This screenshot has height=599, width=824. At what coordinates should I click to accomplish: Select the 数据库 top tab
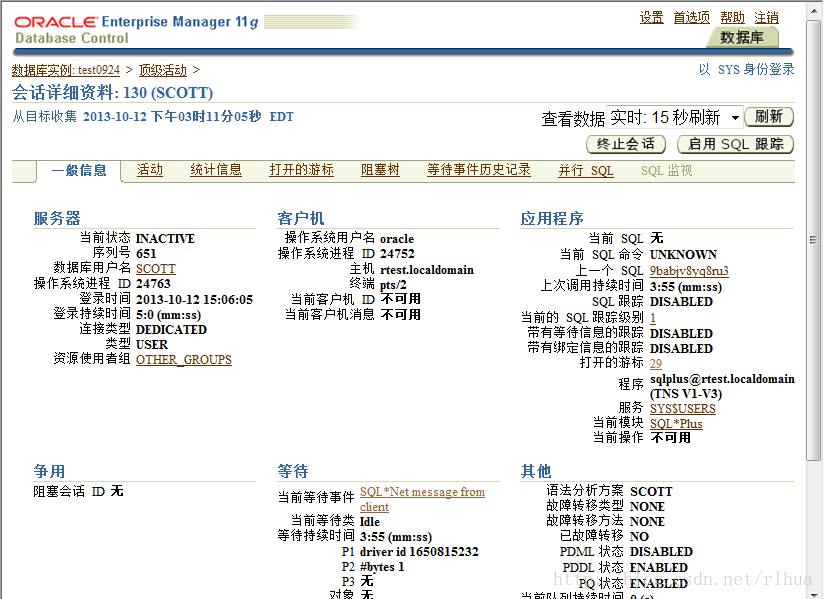[x=741, y=37]
